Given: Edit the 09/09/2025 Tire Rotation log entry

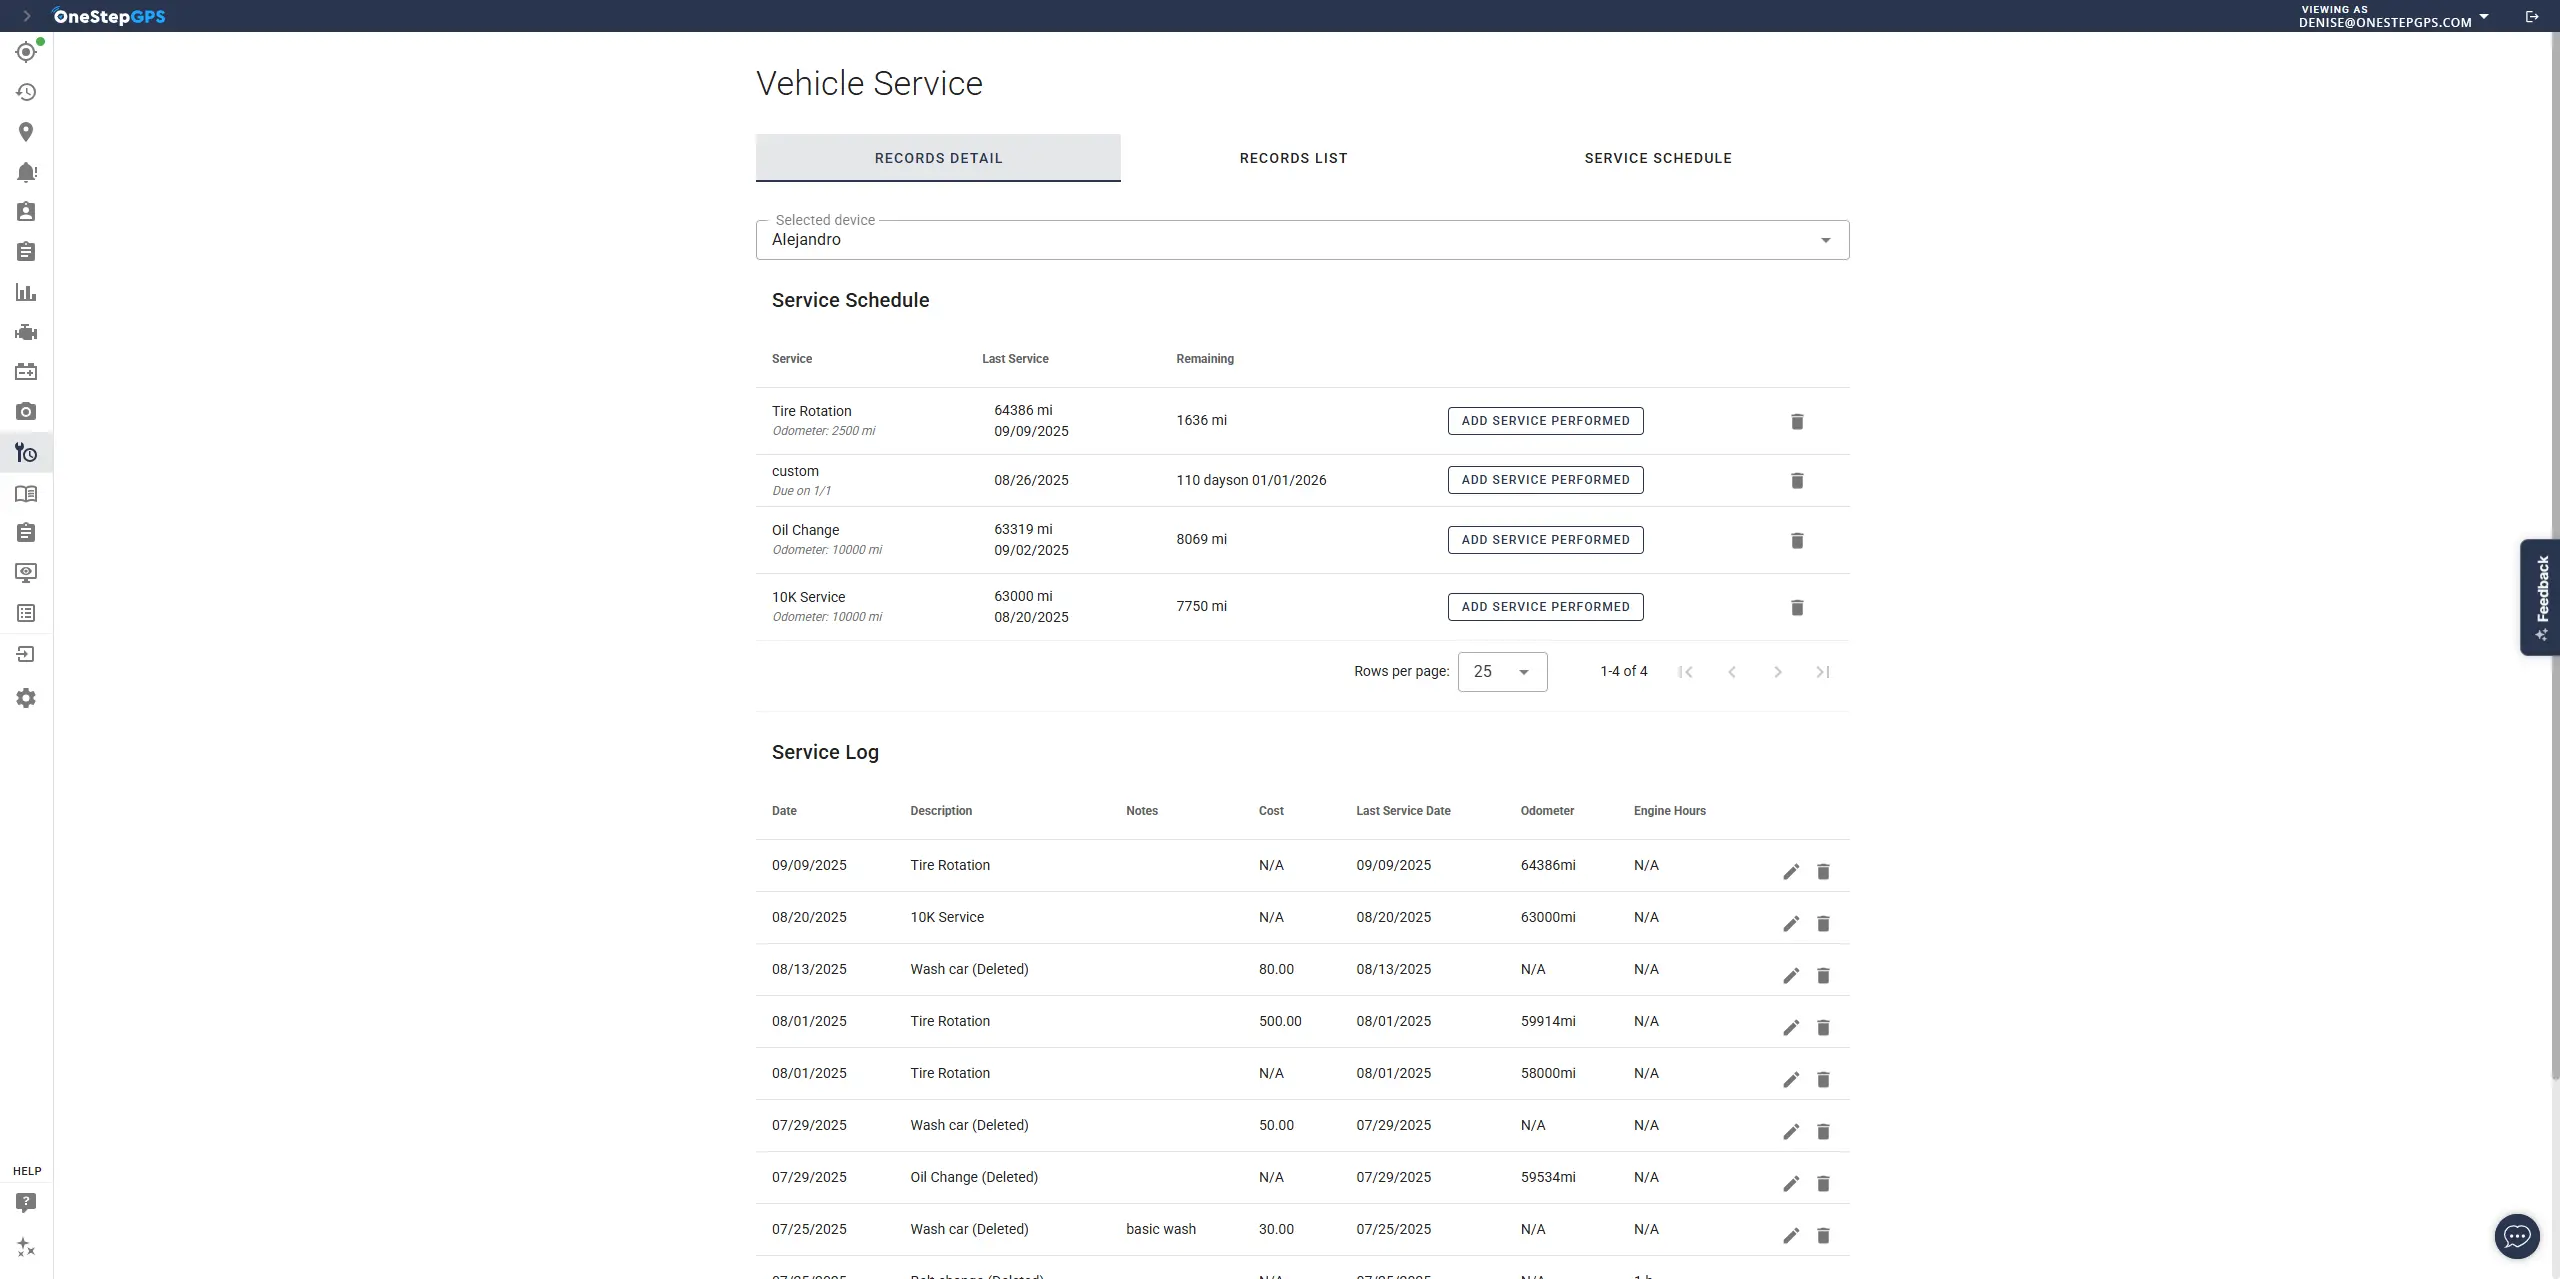Looking at the screenshot, I should [1791, 872].
